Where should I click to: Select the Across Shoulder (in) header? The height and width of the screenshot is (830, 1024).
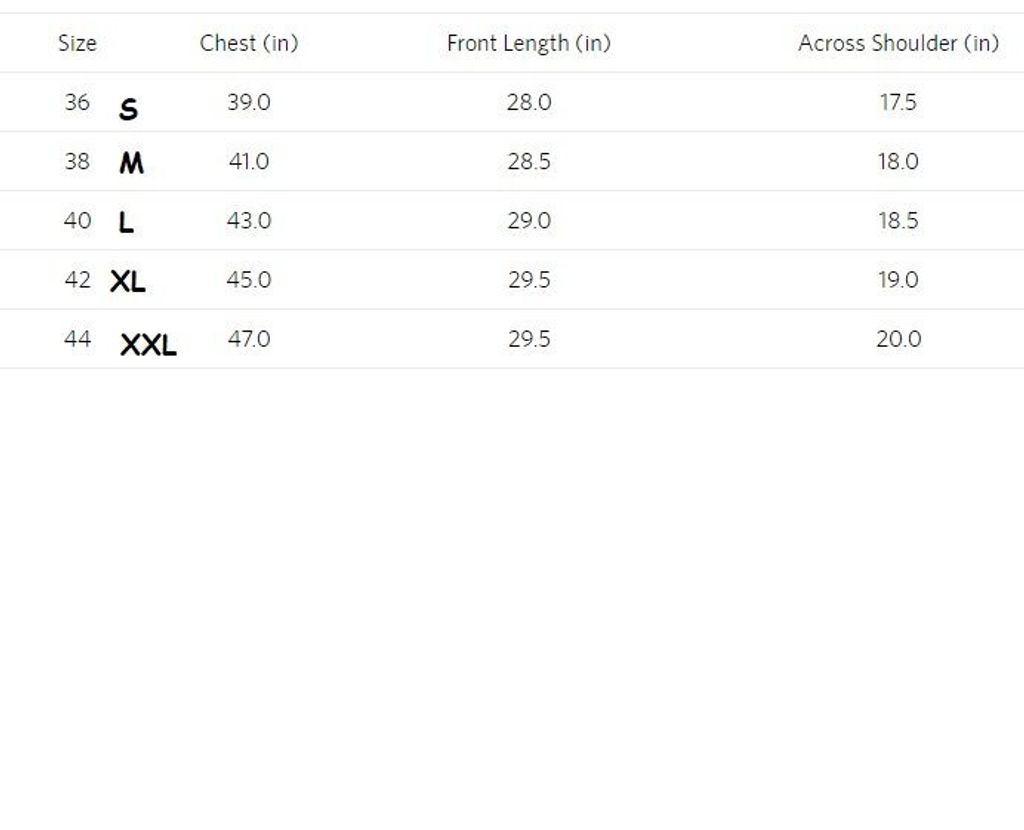point(898,43)
